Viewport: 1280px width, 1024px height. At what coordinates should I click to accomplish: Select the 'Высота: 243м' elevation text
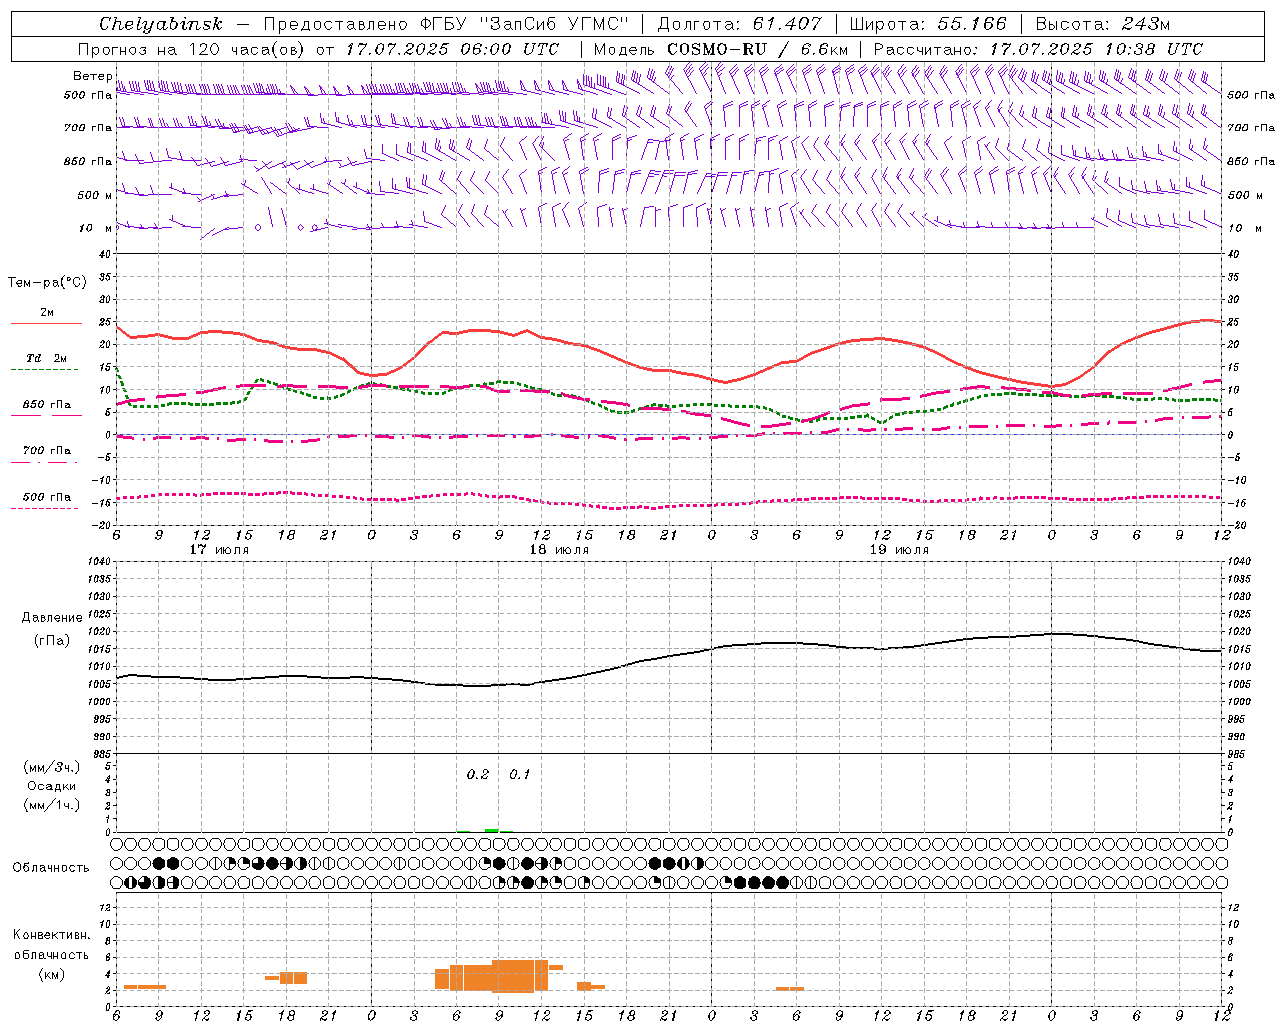coord(1103,24)
